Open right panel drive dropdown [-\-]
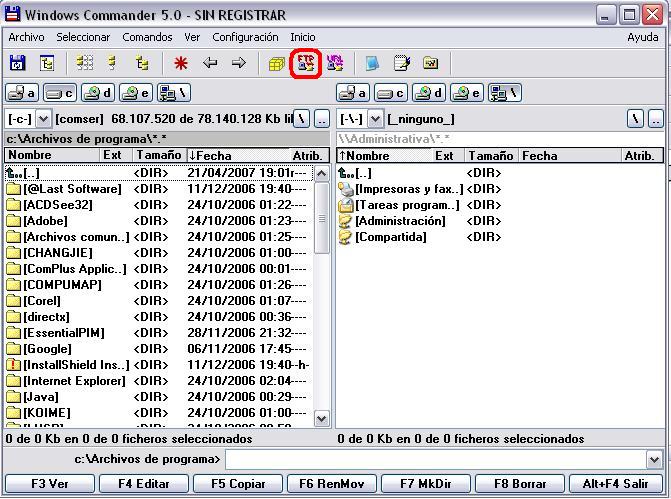Screen dimensions: 671x499 [375, 119]
